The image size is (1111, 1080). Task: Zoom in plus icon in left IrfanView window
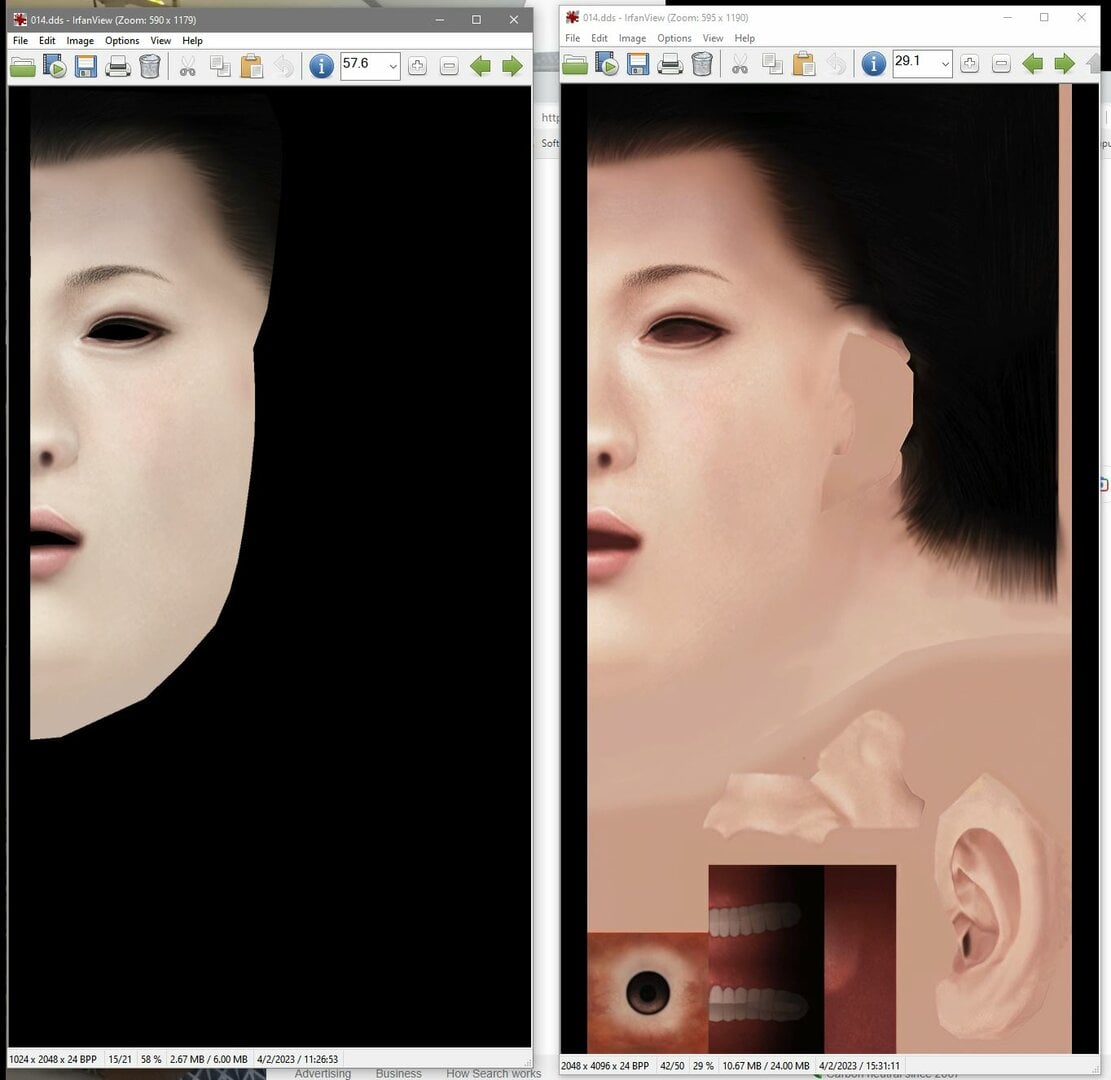pos(417,67)
